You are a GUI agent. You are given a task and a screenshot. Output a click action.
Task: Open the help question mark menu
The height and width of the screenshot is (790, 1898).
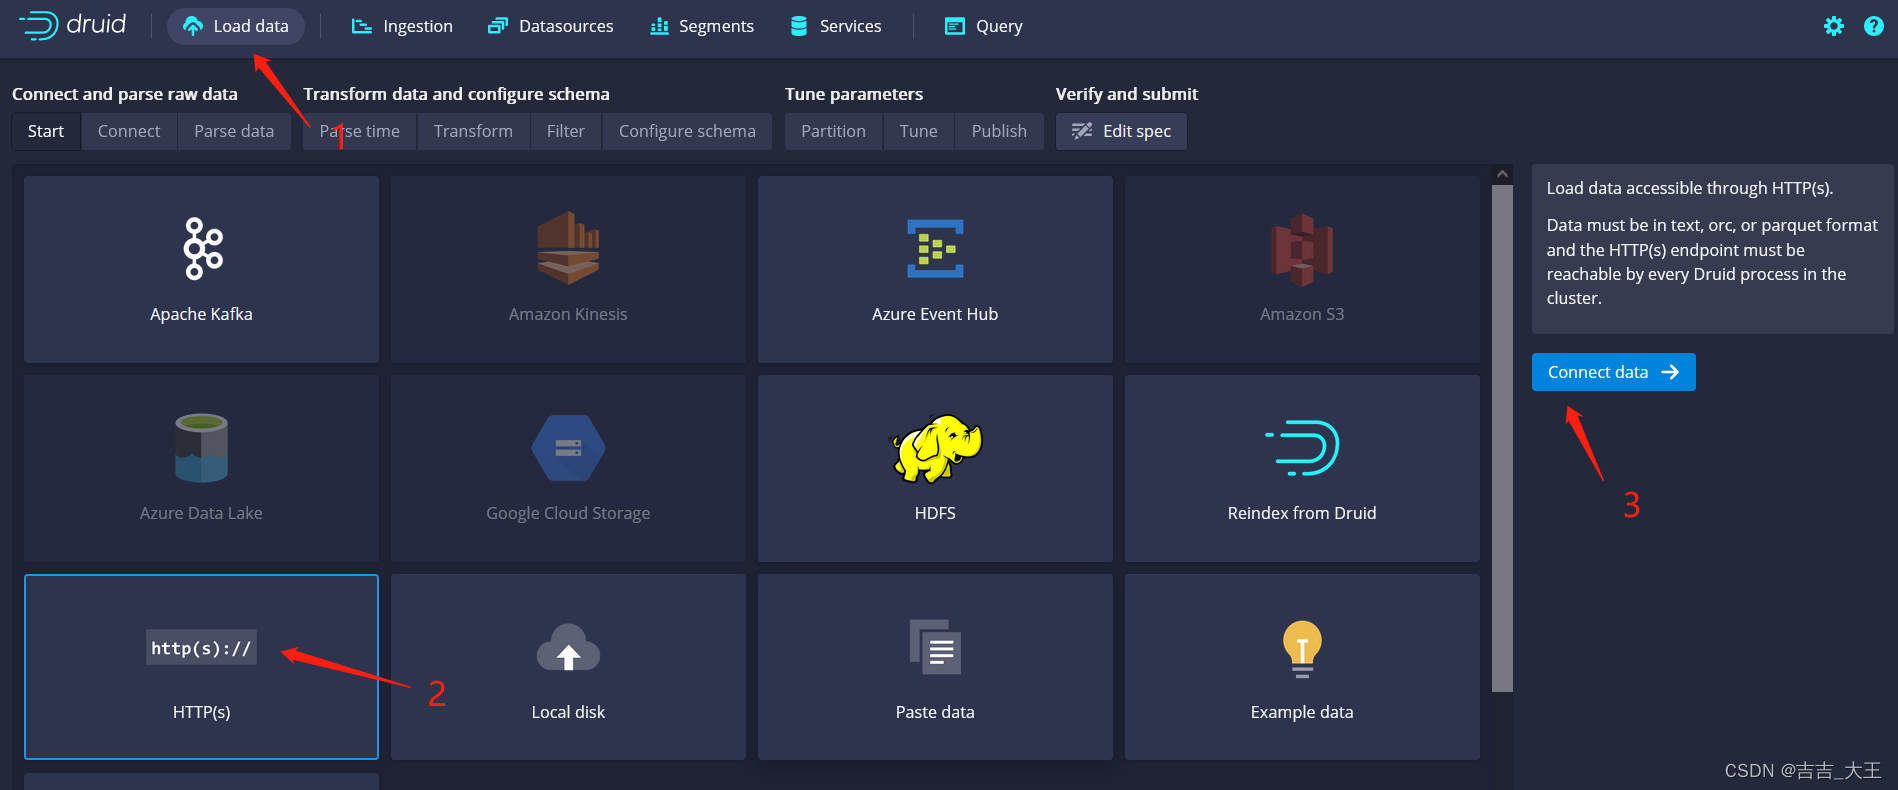click(1874, 26)
